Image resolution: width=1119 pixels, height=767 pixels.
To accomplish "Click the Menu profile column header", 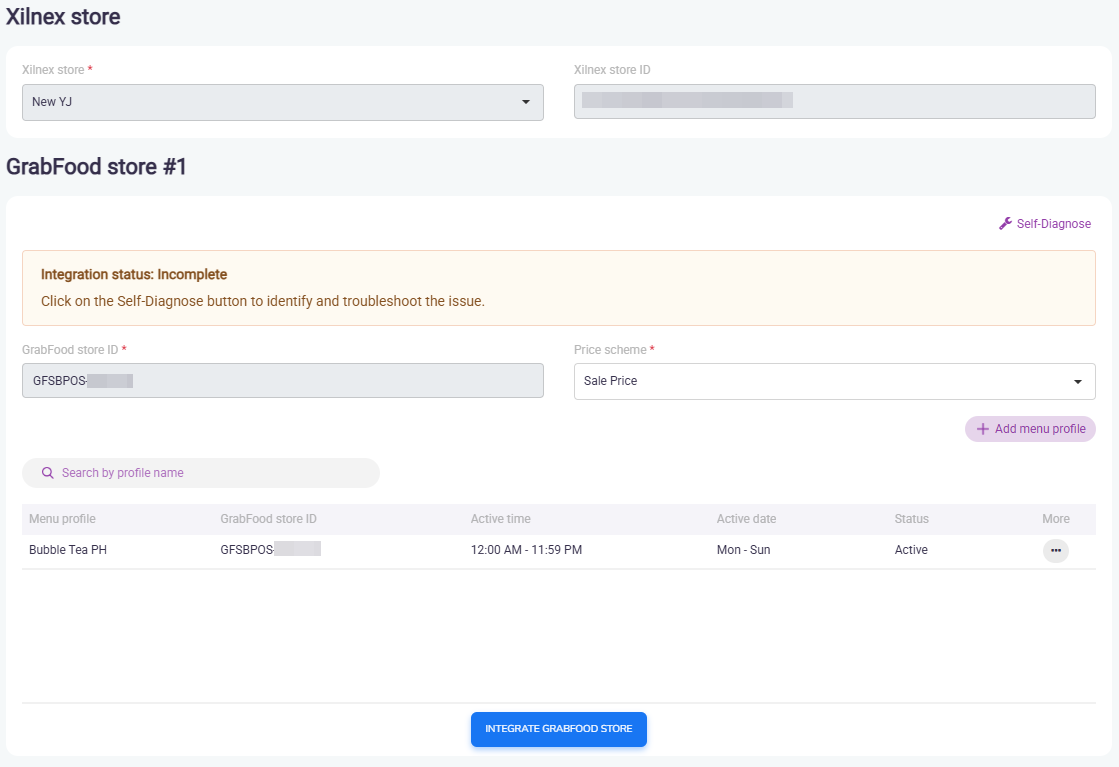I will click(x=62, y=519).
